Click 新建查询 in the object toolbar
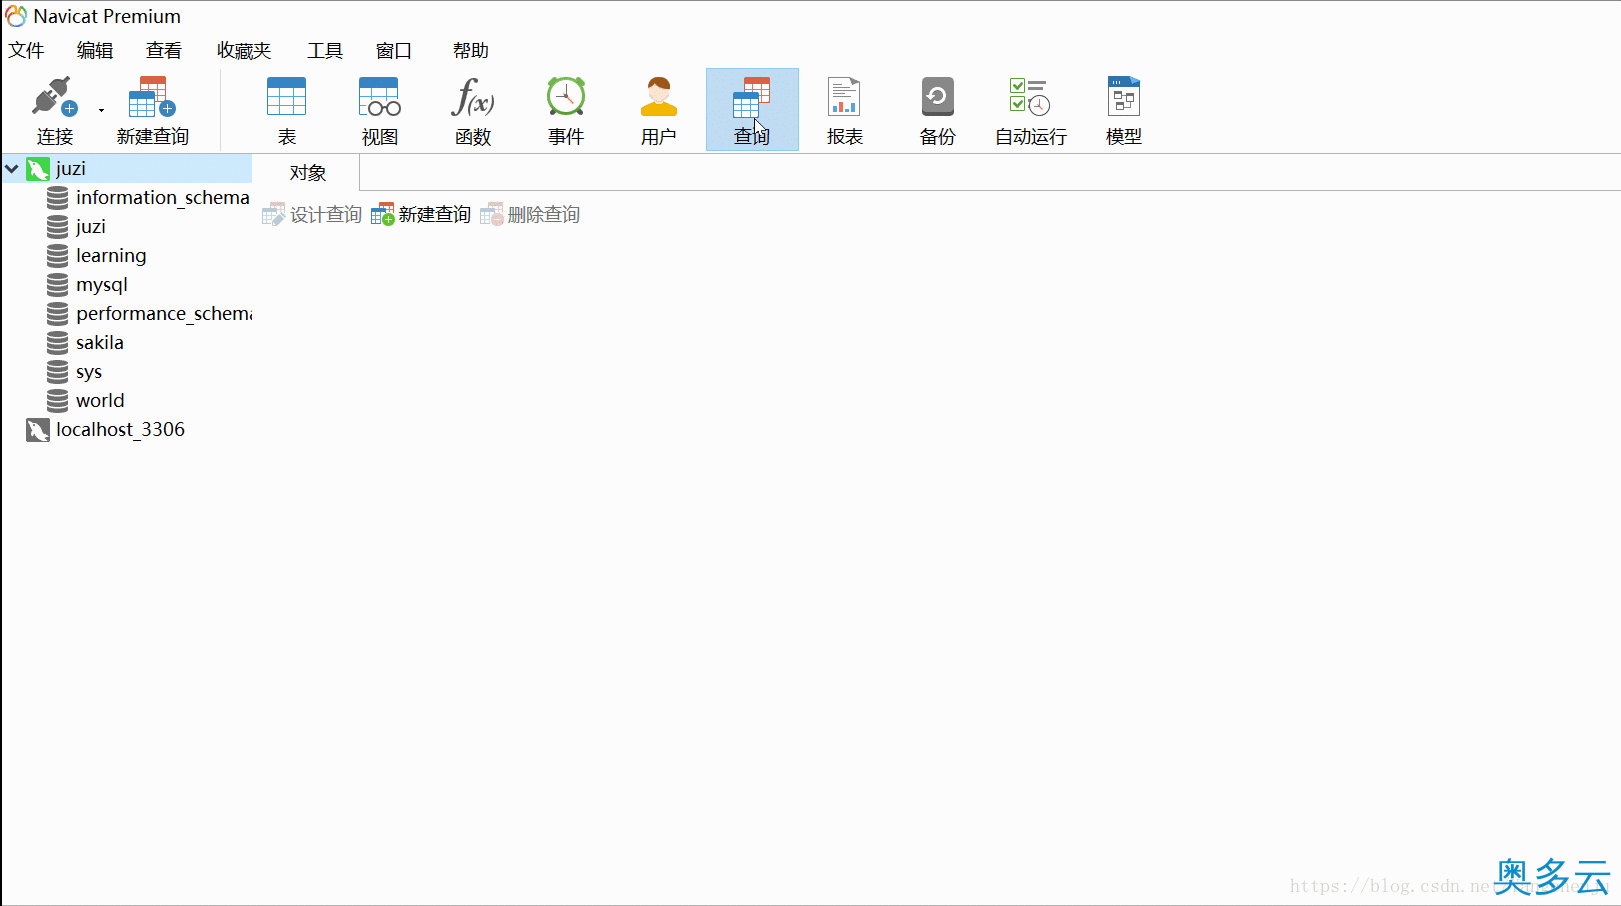 pyautogui.click(x=421, y=214)
